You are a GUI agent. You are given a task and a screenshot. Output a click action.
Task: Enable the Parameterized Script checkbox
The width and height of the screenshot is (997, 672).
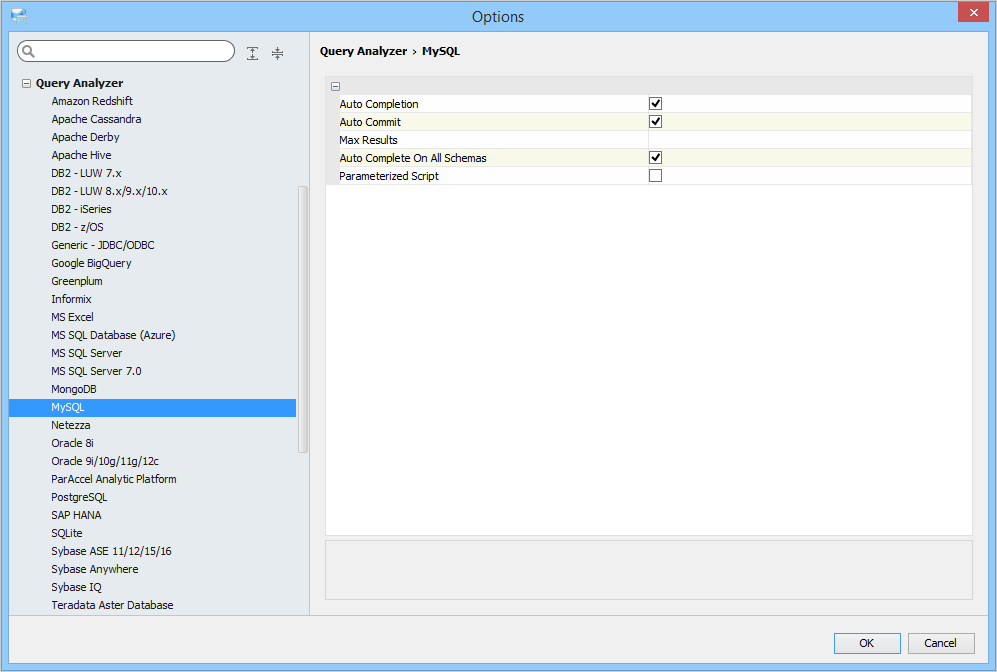(655, 175)
